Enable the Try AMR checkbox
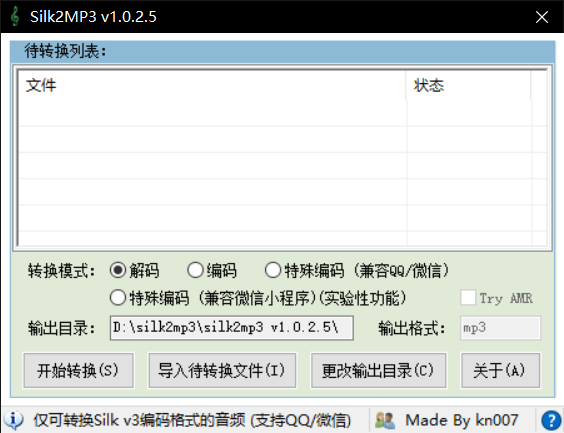 pyautogui.click(x=468, y=298)
